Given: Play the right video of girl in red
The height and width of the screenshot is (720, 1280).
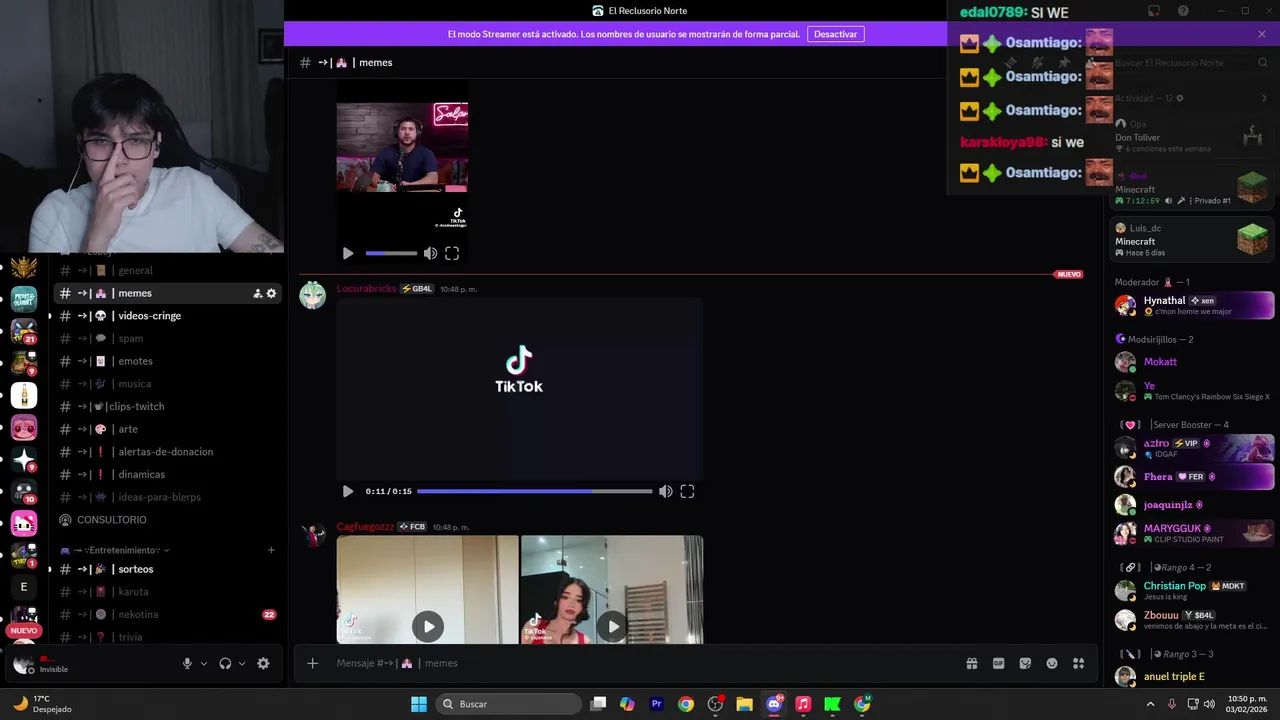Looking at the screenshot, I should 612,627.
